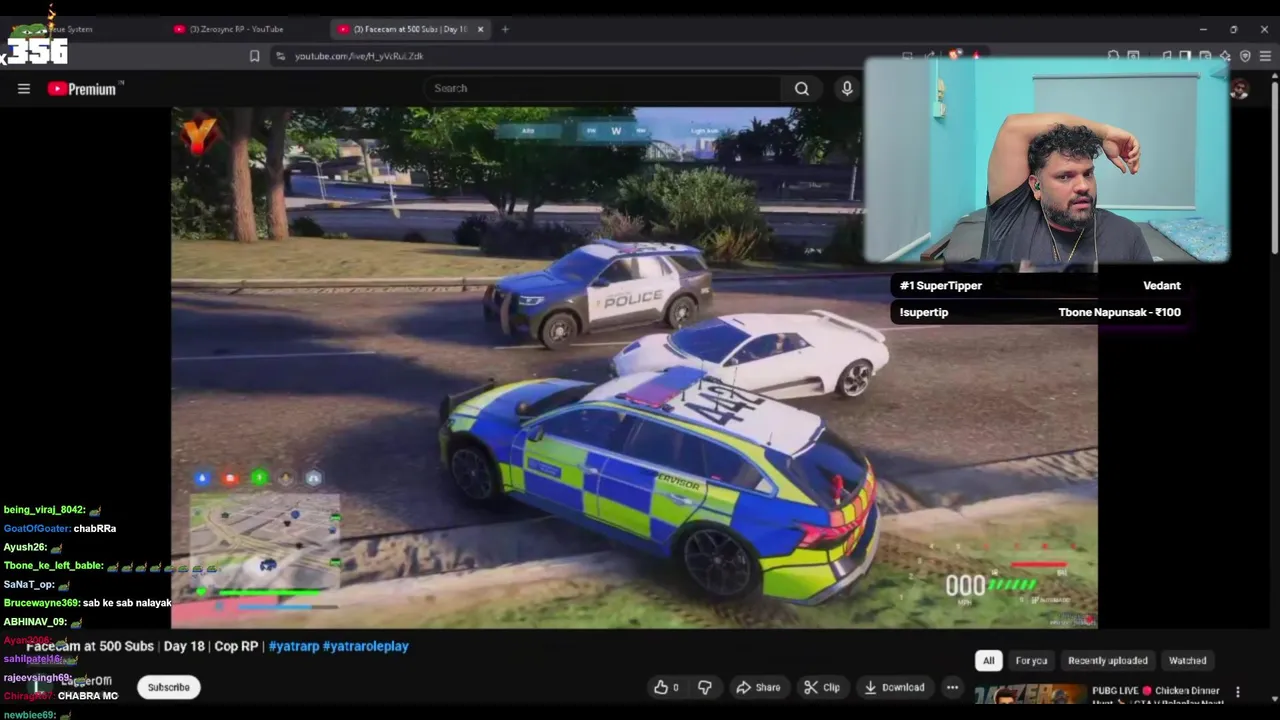This screenshot has height=720, width=1280.
Task: Click the youtube.com address bar URL
Action: pyautogui.click(x=359, y=56)
